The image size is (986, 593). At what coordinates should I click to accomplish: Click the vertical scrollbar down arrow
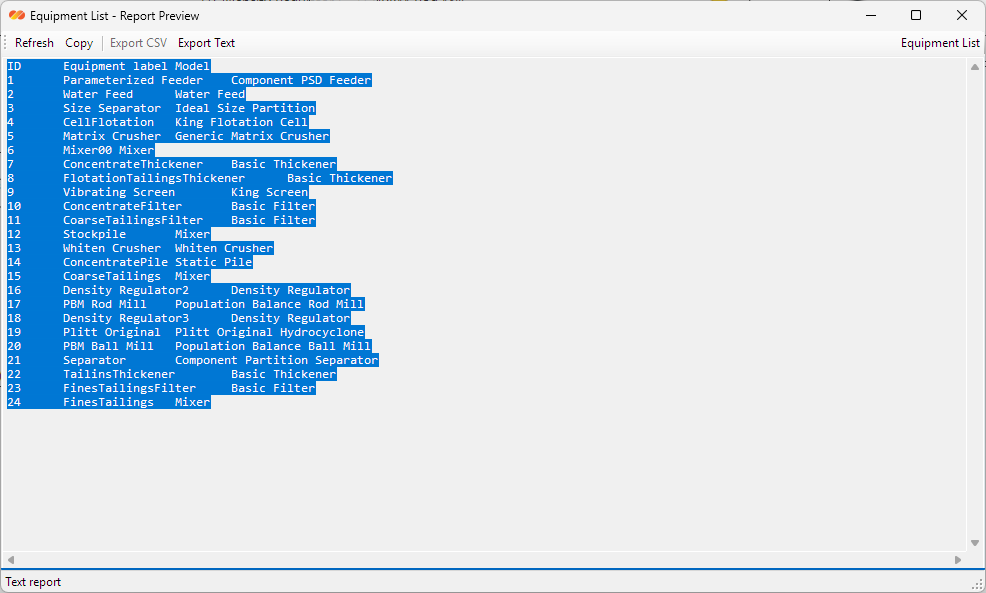(975, 543)
